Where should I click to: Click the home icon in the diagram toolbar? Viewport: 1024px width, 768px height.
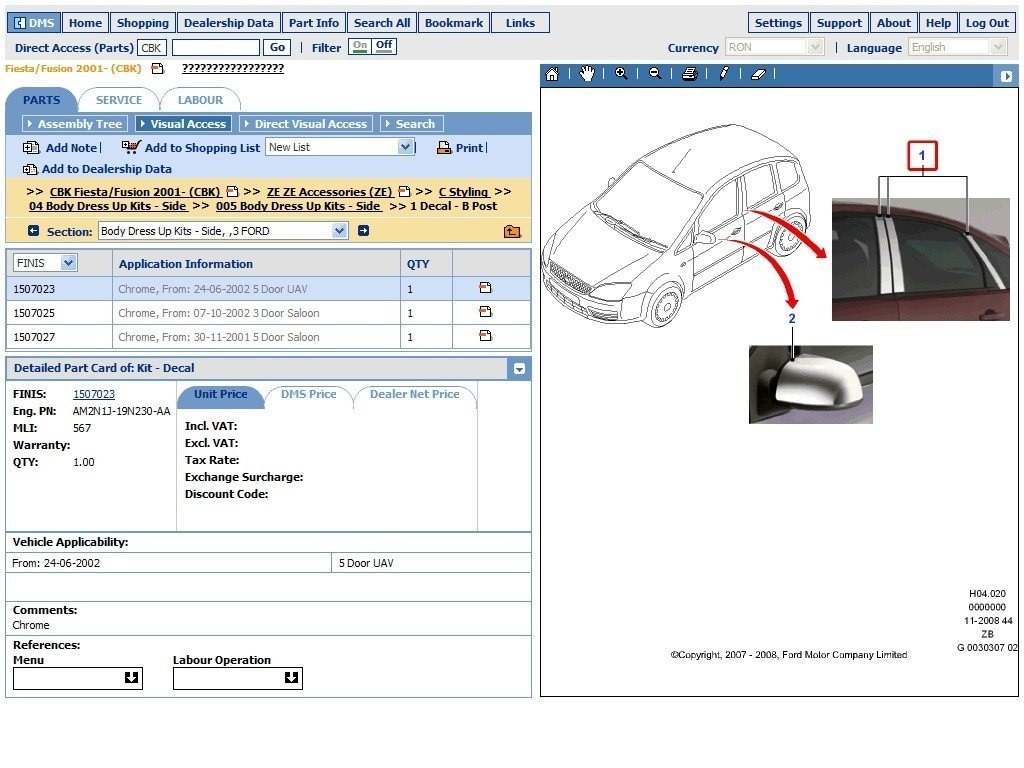pyautogui.click(x=552, y=74)
